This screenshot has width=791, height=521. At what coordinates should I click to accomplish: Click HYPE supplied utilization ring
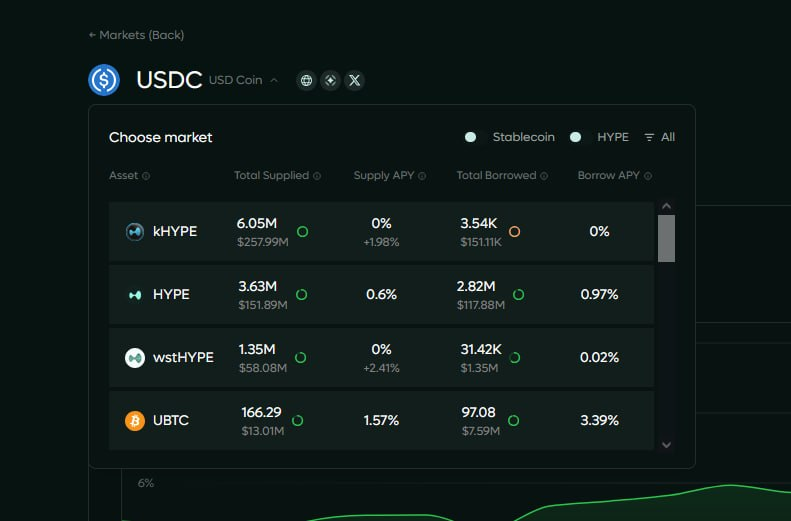pyautogui.click(x=302, y=295)
